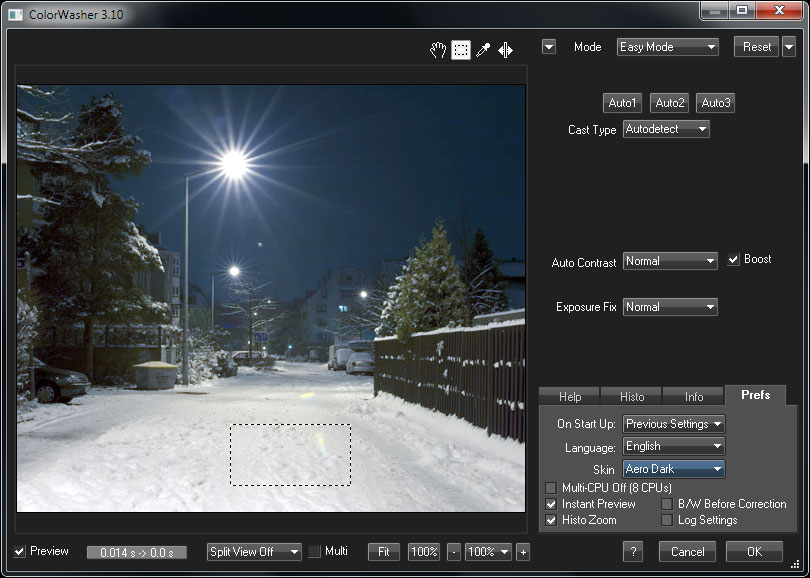Select the hand pan tool

click(437, 50)
